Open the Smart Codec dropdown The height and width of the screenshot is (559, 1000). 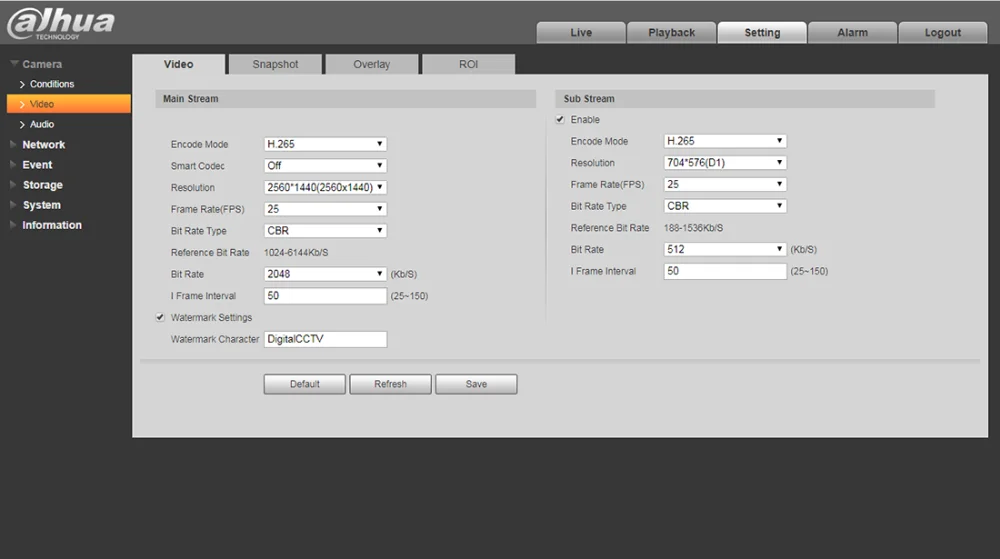325,166
